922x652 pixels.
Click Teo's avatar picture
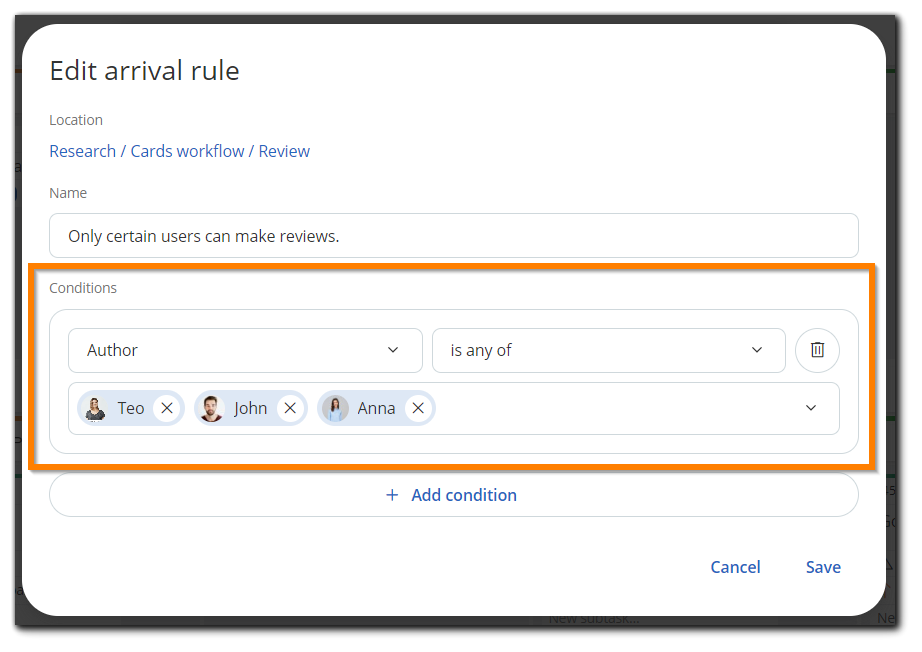coord(95,407)
